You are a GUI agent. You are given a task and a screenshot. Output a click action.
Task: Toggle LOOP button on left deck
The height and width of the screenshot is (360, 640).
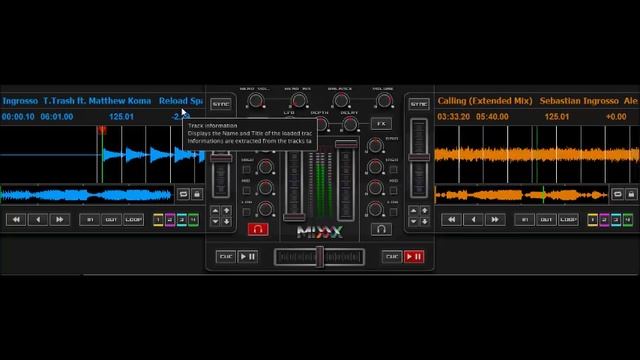tap(133, 220)
